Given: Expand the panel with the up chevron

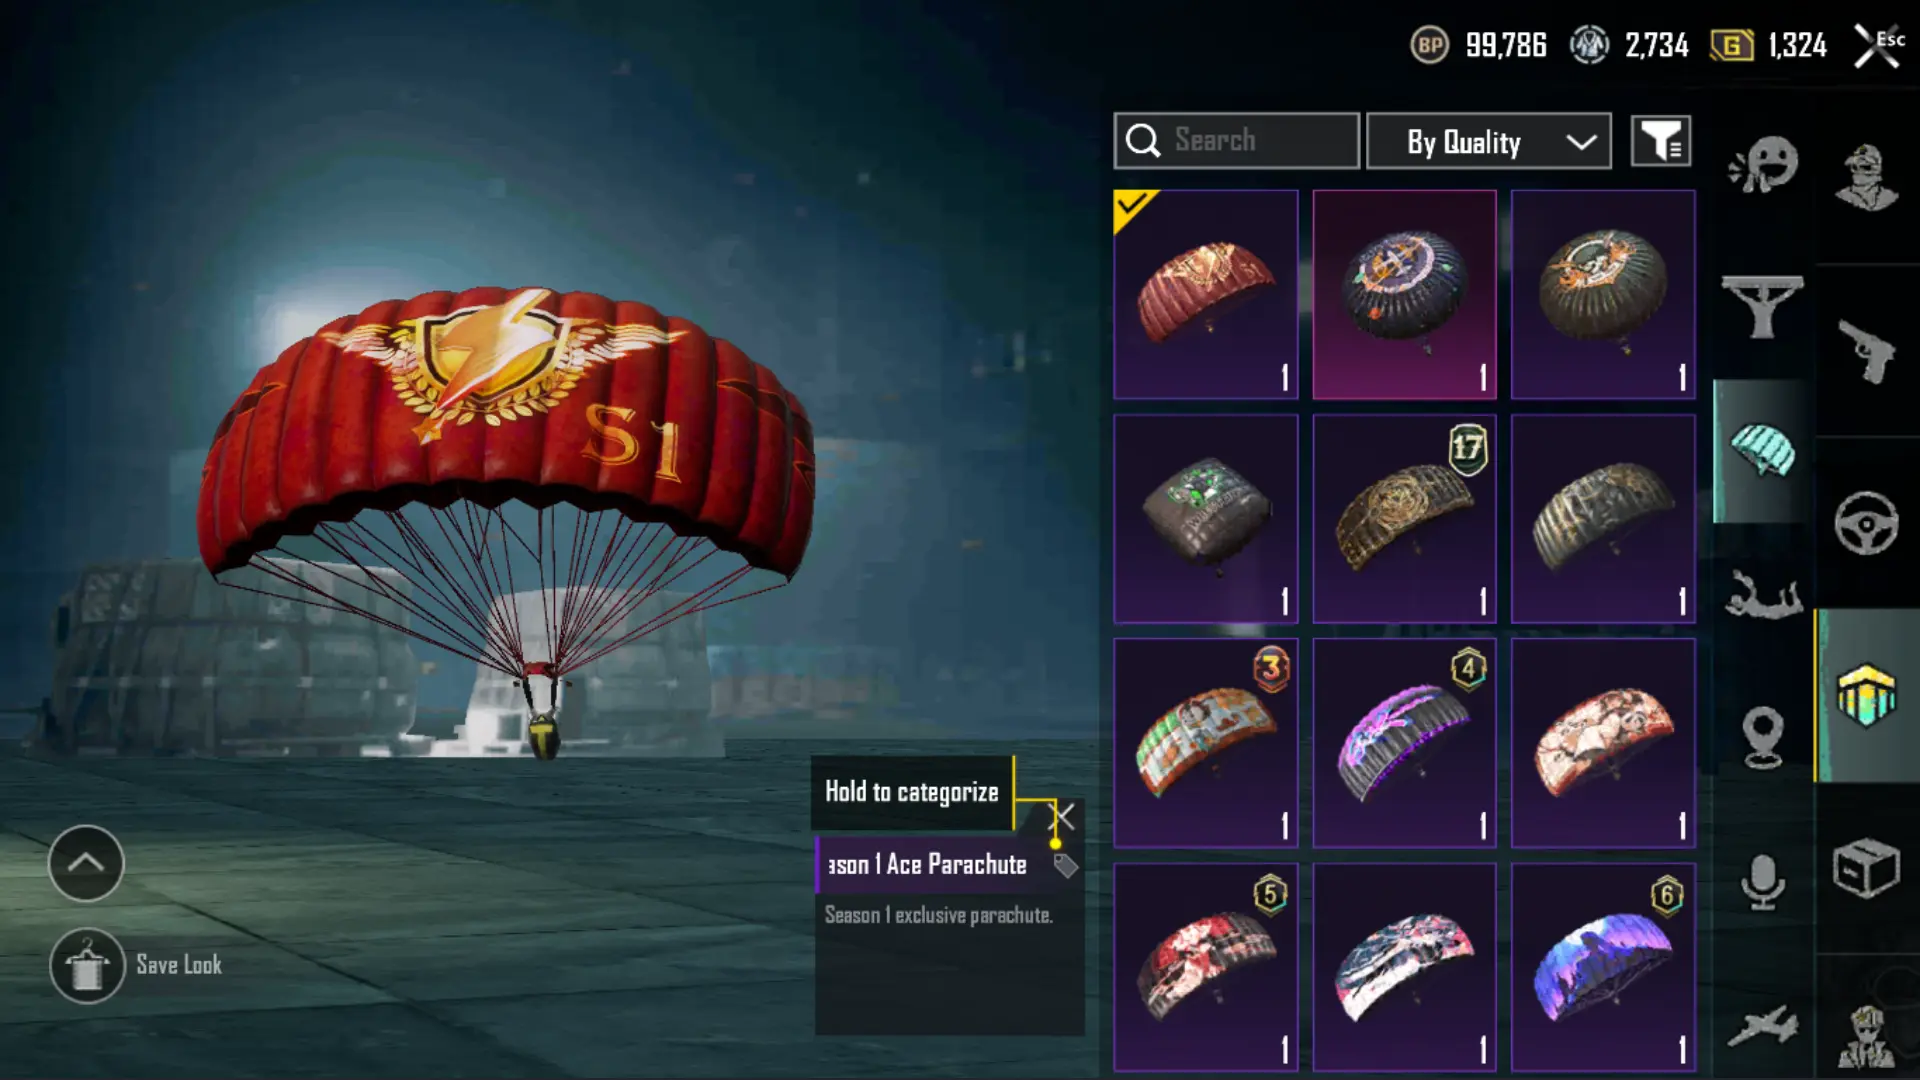Looking at the screenshot, I should click(x=86, y=863).
